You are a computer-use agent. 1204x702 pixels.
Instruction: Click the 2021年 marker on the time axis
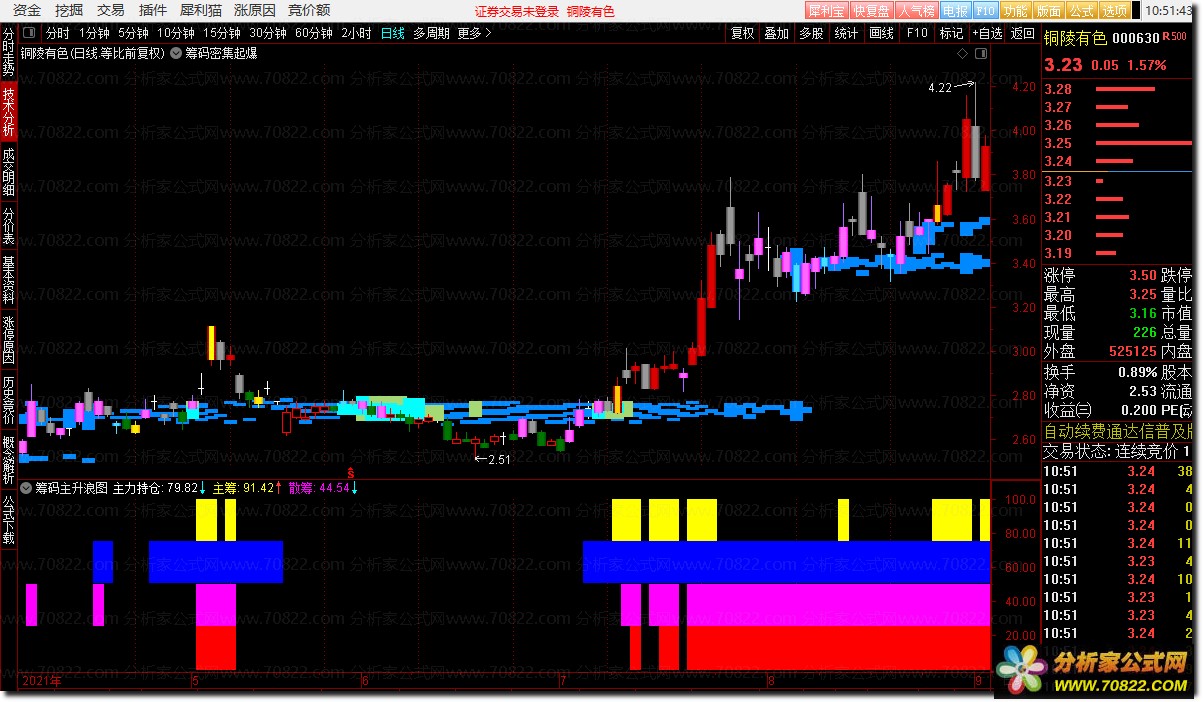[x=40, y=681]
